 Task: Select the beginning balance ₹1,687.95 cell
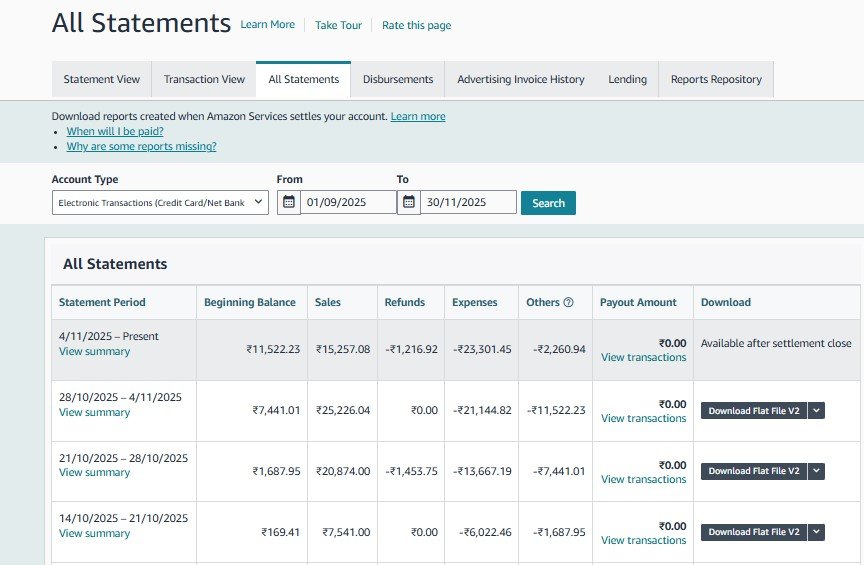(x=277, y=471)
